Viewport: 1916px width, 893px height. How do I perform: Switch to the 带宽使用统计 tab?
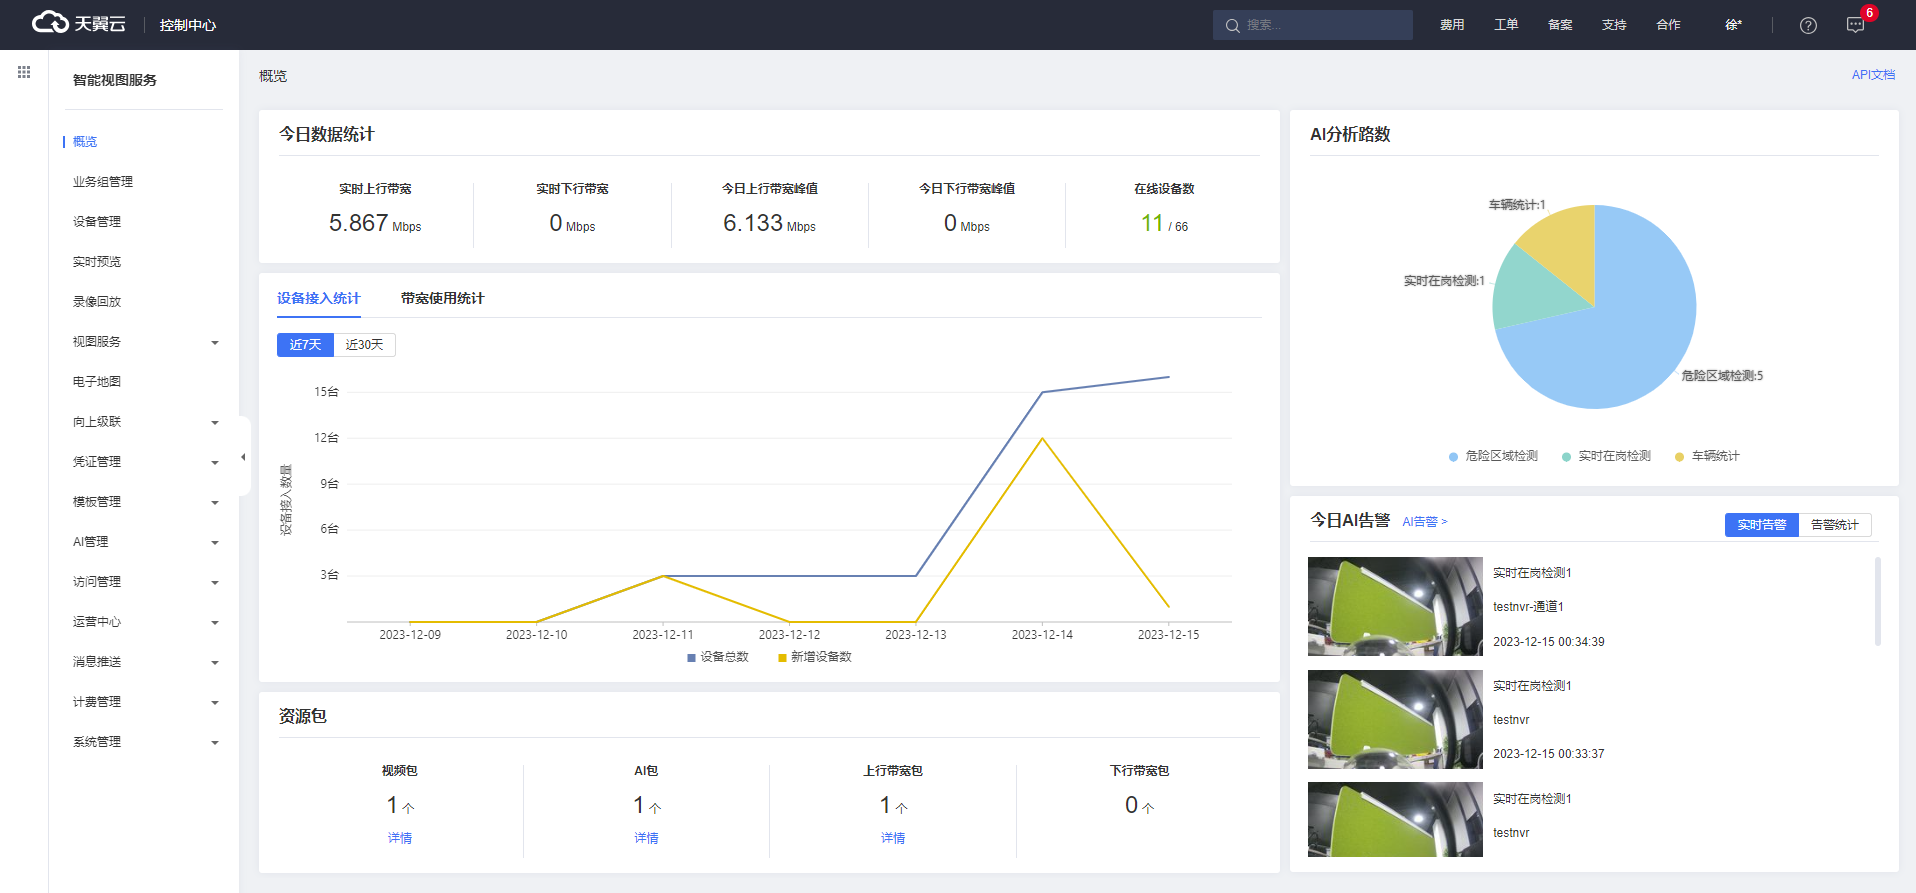442,298
